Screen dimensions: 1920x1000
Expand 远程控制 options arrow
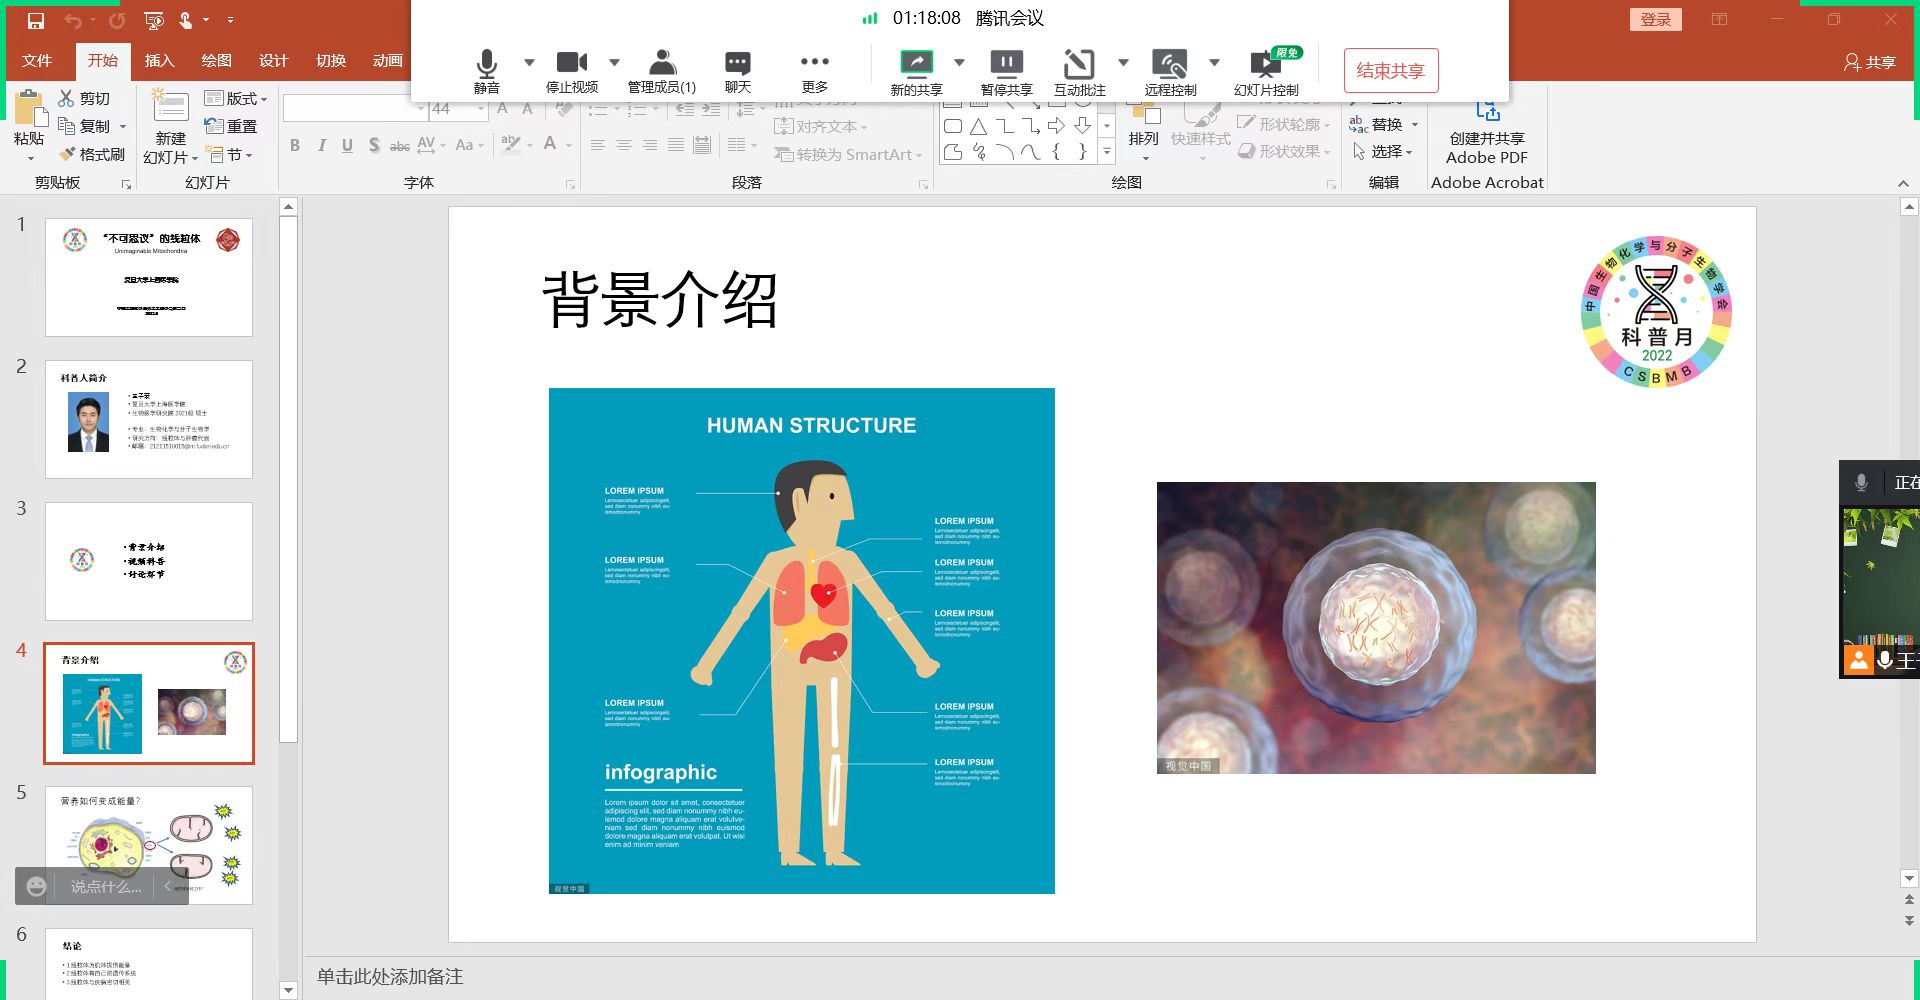coord(1214,62)
